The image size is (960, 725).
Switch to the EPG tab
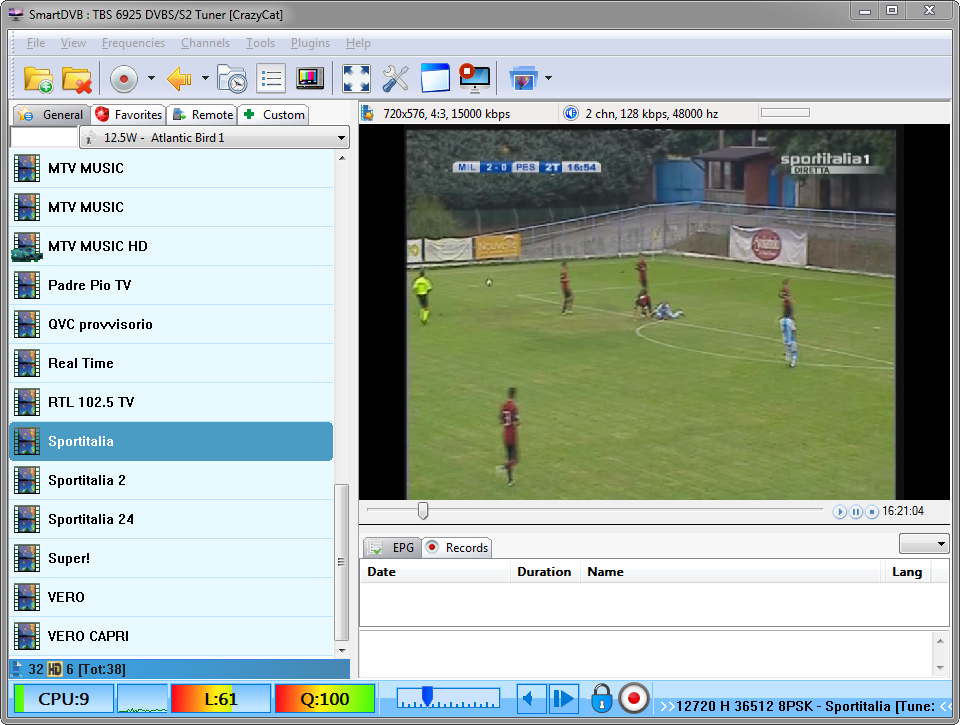392,547
